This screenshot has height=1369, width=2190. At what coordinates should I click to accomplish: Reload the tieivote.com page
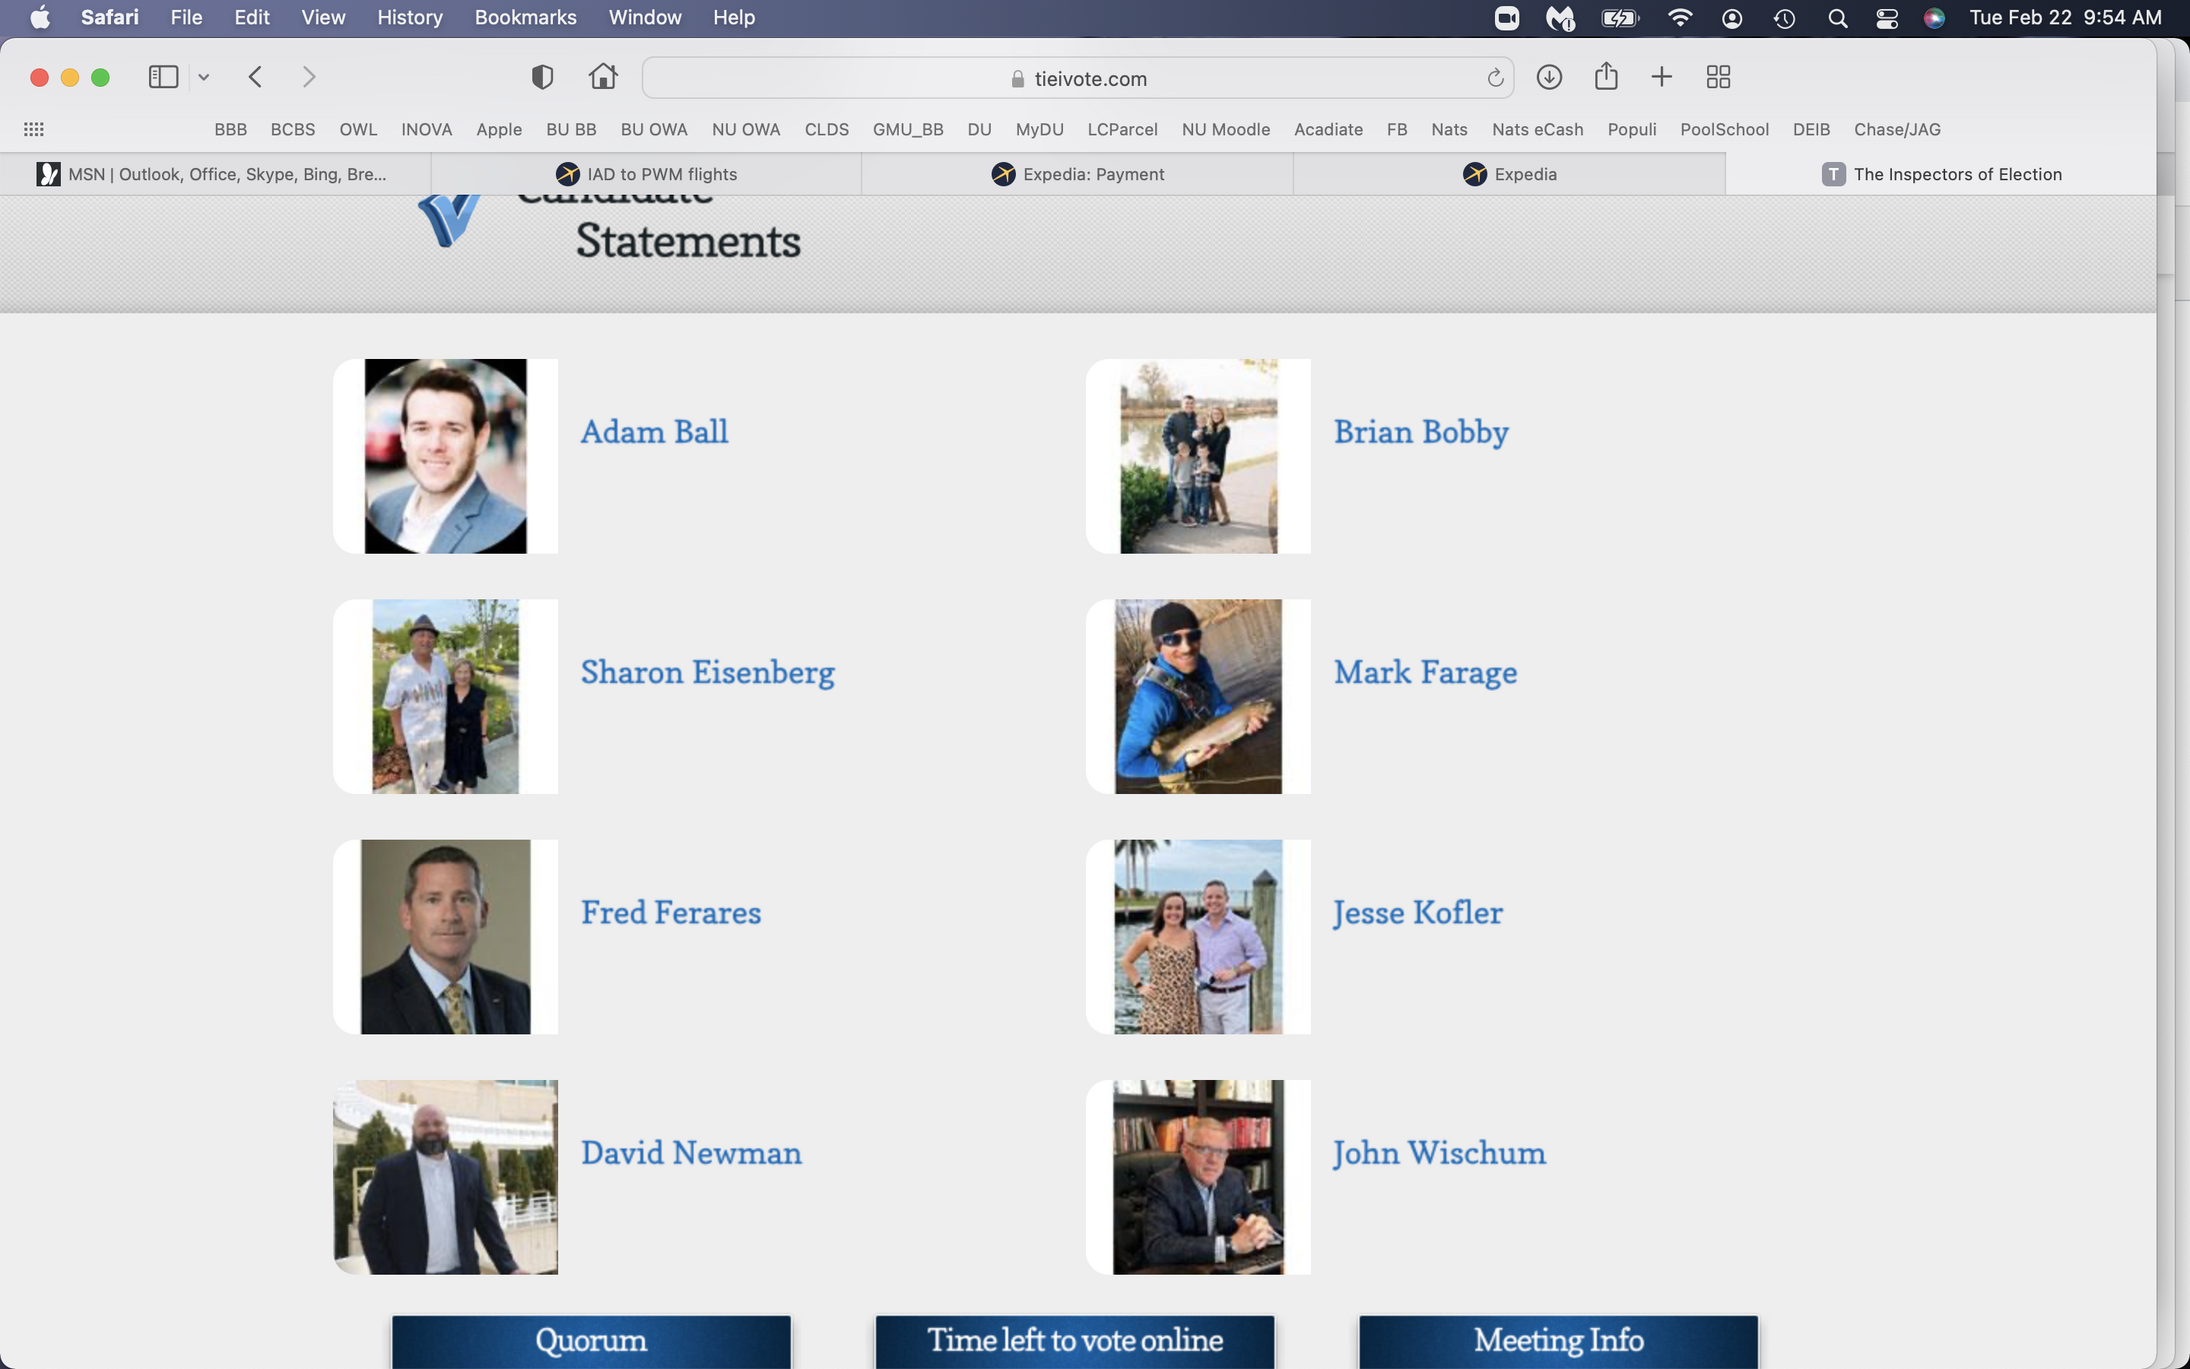point(1494,78)
